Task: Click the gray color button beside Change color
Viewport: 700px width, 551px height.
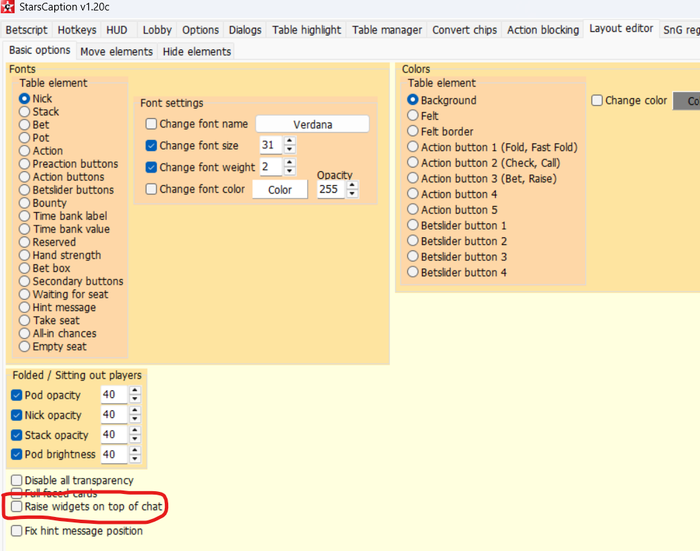Action: (x=687, y=101)
